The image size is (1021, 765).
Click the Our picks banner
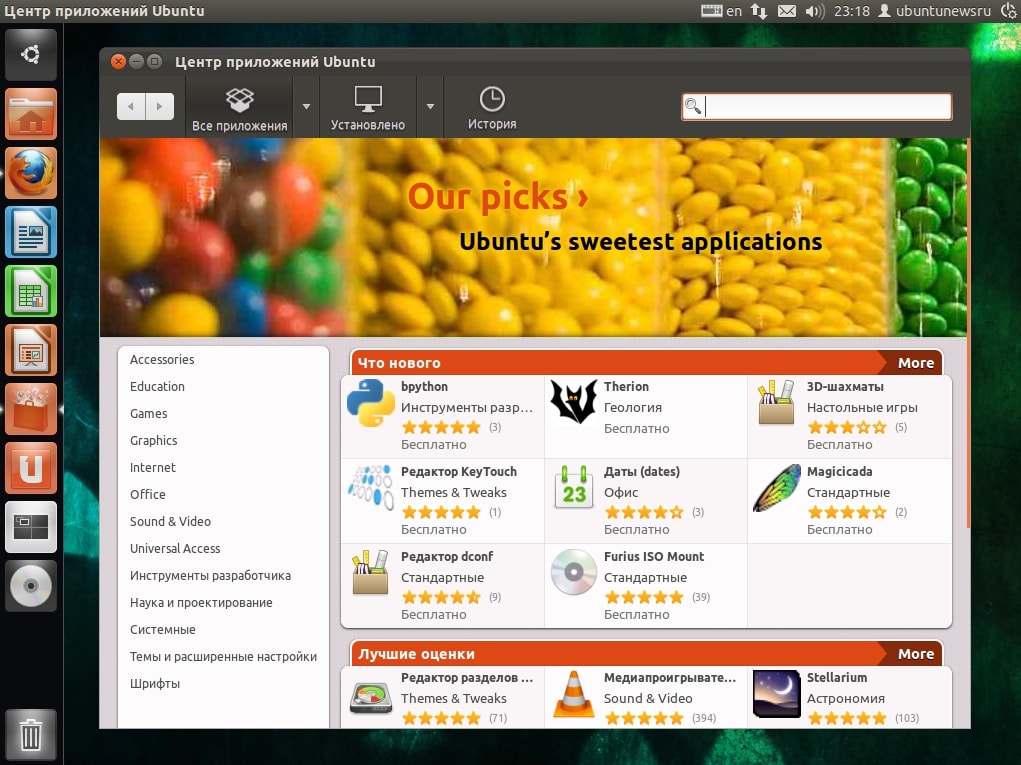click(x=533, y=237)
